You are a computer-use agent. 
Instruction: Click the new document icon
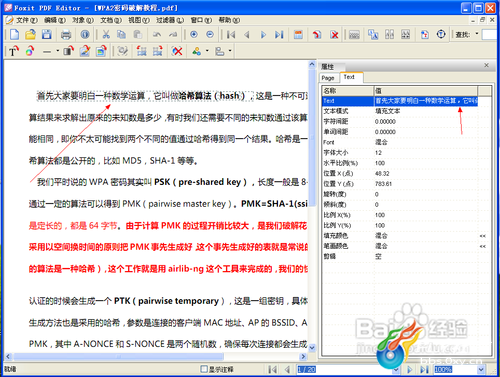[14, 34]
